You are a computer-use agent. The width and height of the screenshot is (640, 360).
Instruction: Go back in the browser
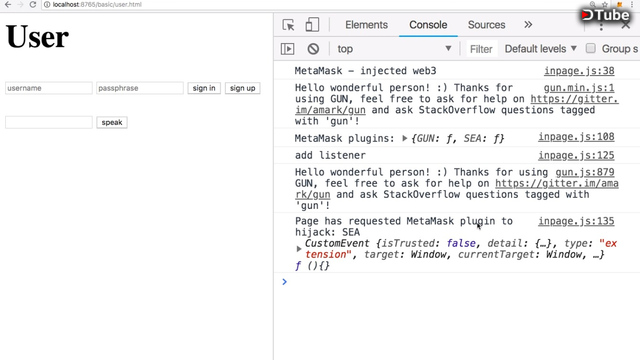pyautogui.click(x=8, y=4)
